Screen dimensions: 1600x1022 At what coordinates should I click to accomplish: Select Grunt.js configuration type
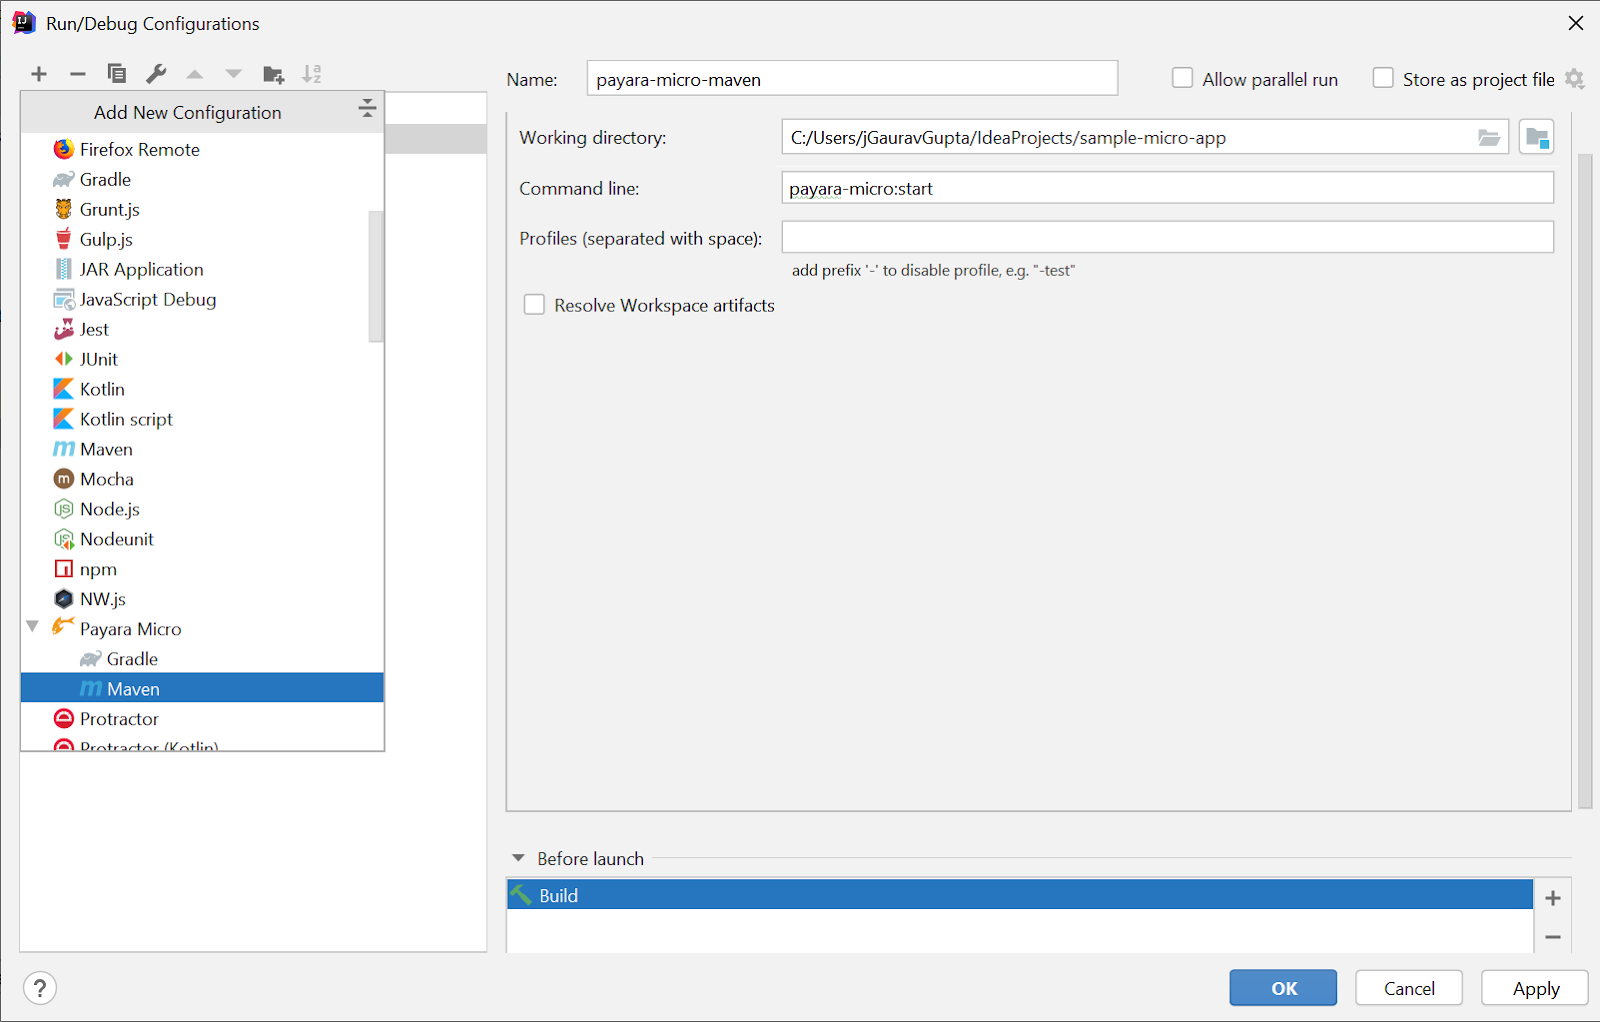tap(202, 209)
